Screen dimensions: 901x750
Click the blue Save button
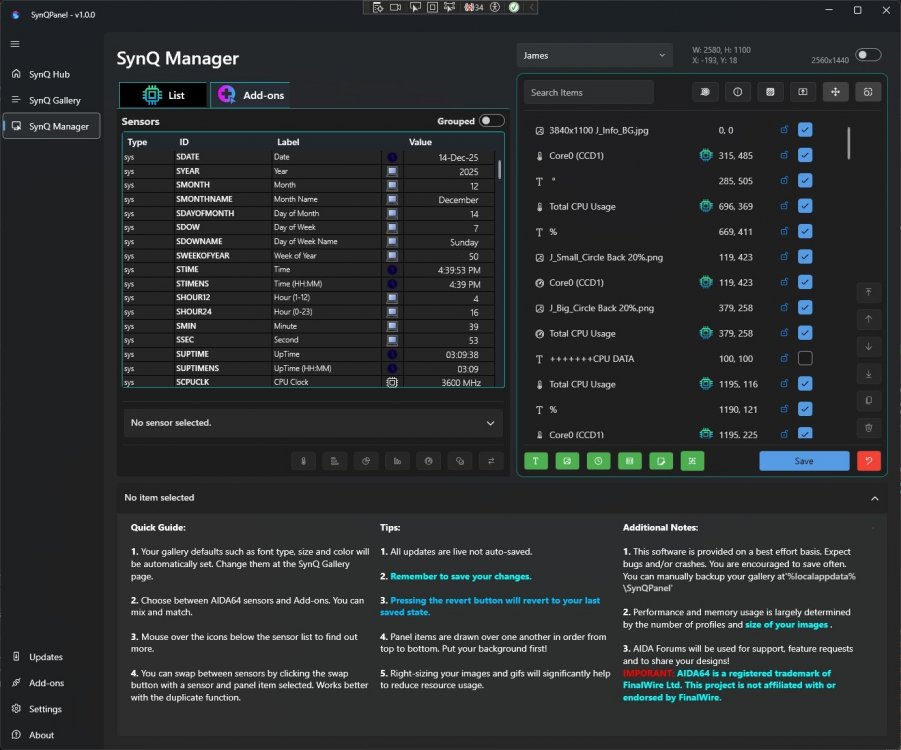803,461
